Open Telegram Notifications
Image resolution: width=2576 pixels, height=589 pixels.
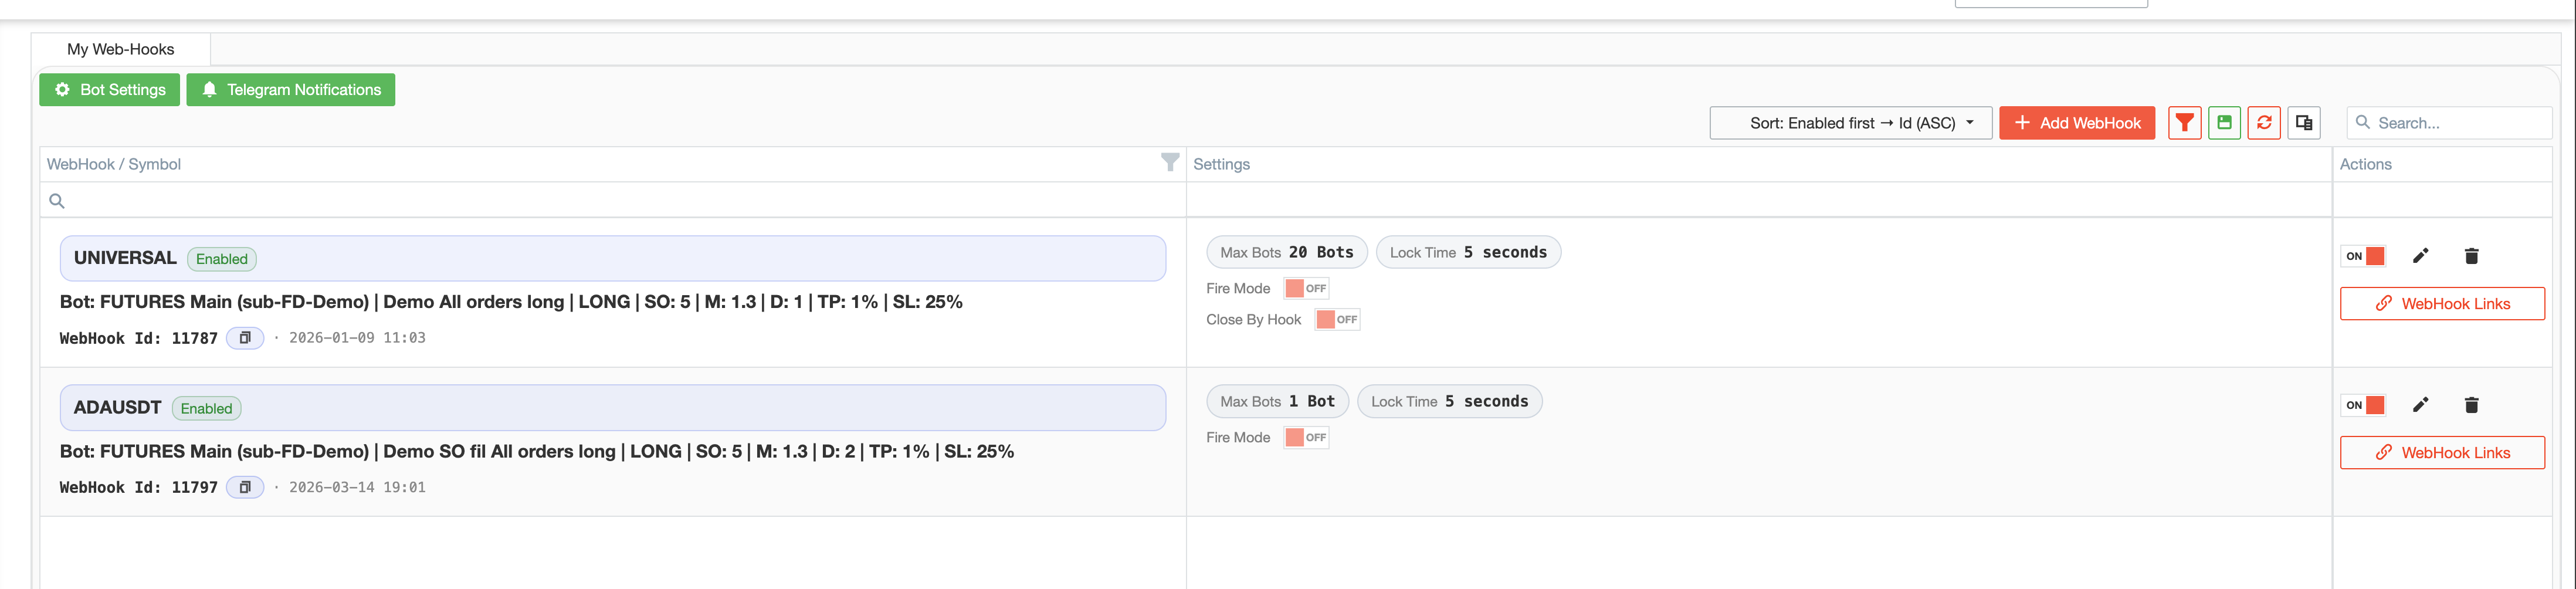pyautogui.click(x=291, y=90)
